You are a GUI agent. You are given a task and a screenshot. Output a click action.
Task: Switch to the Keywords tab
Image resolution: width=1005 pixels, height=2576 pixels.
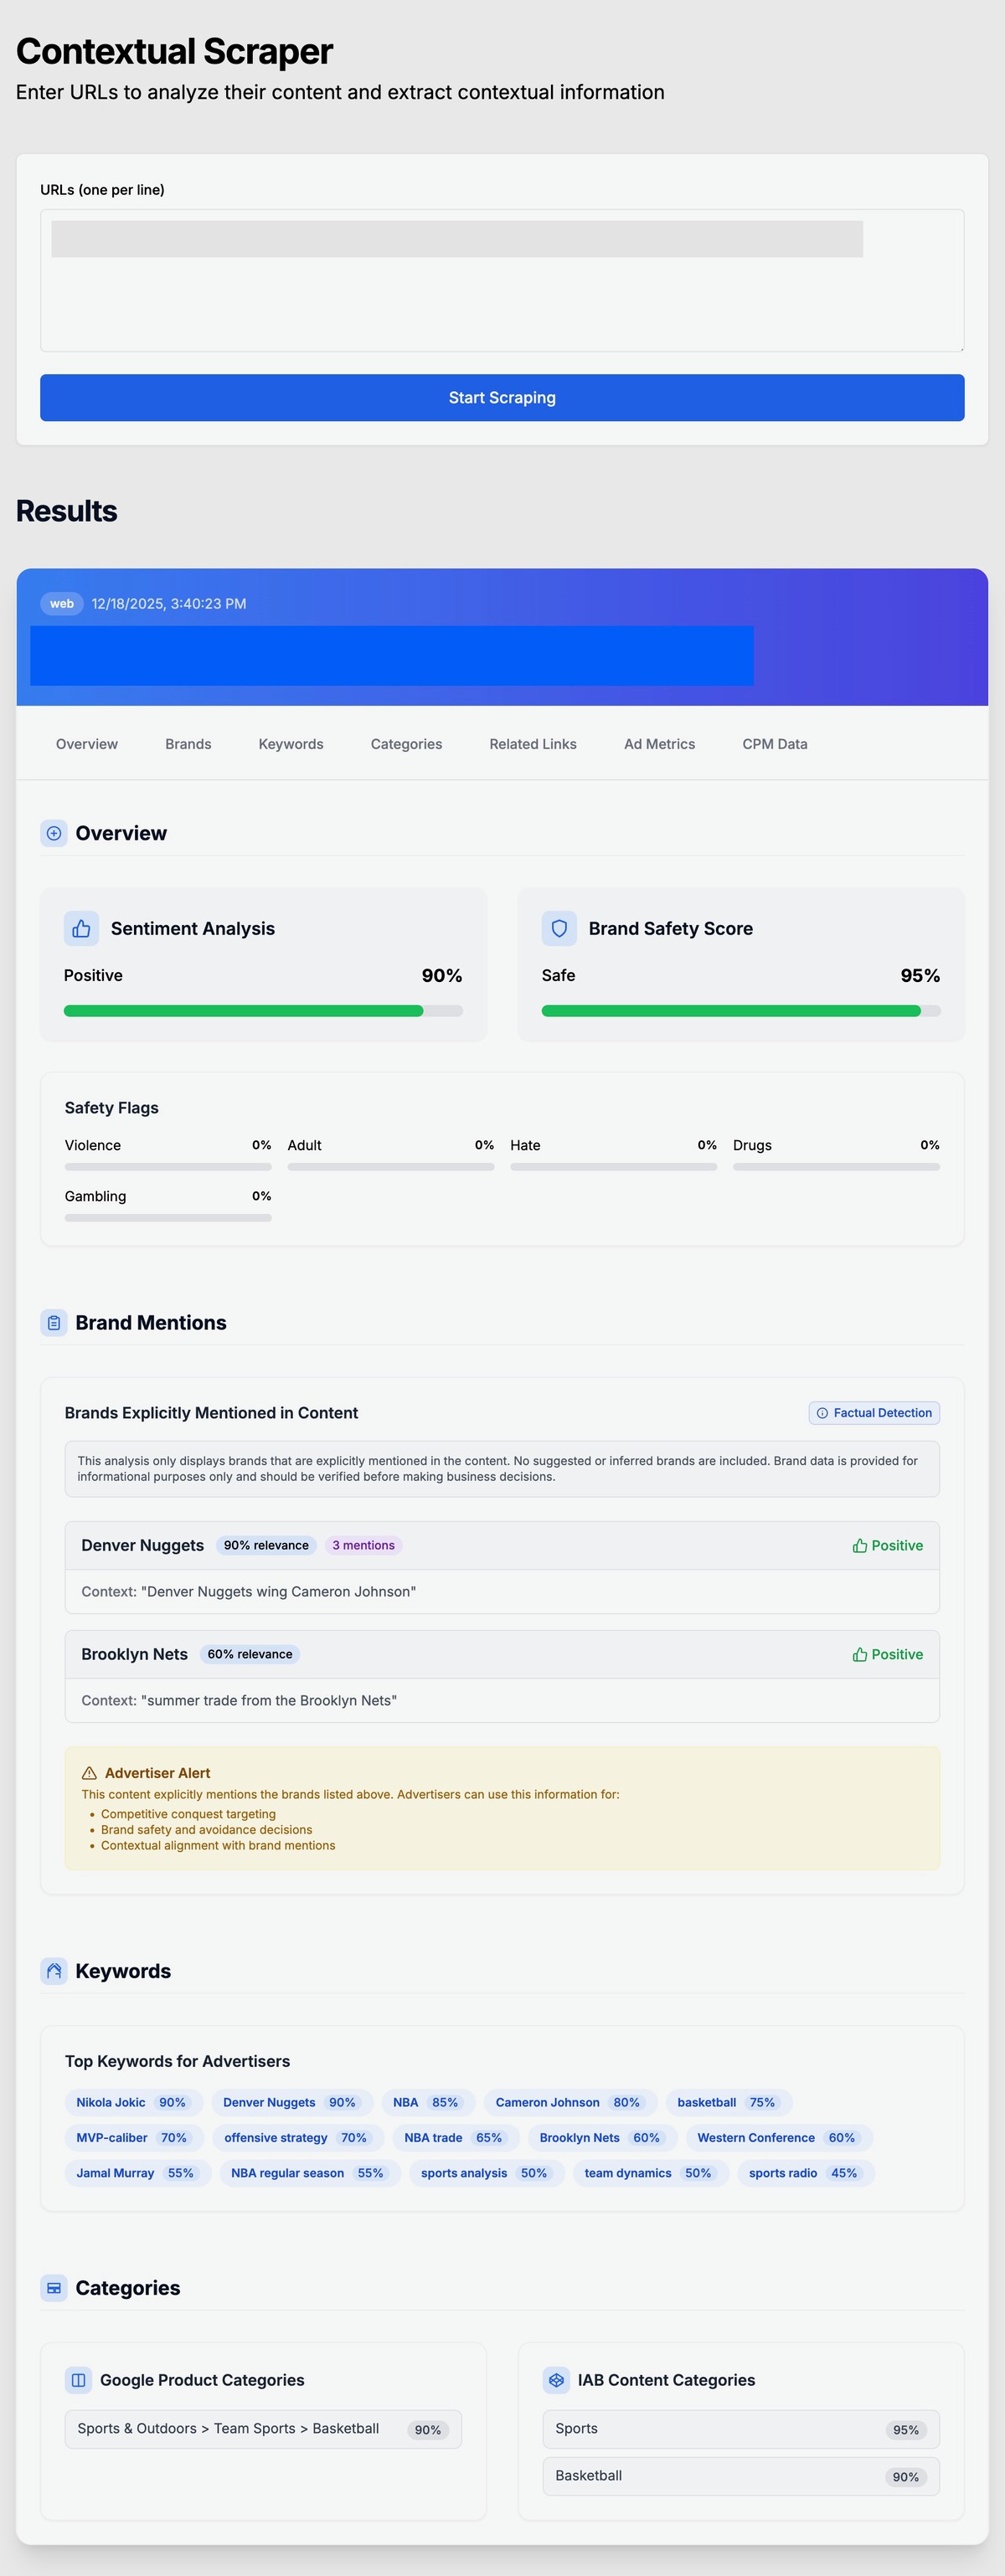[x=291, y=744]
